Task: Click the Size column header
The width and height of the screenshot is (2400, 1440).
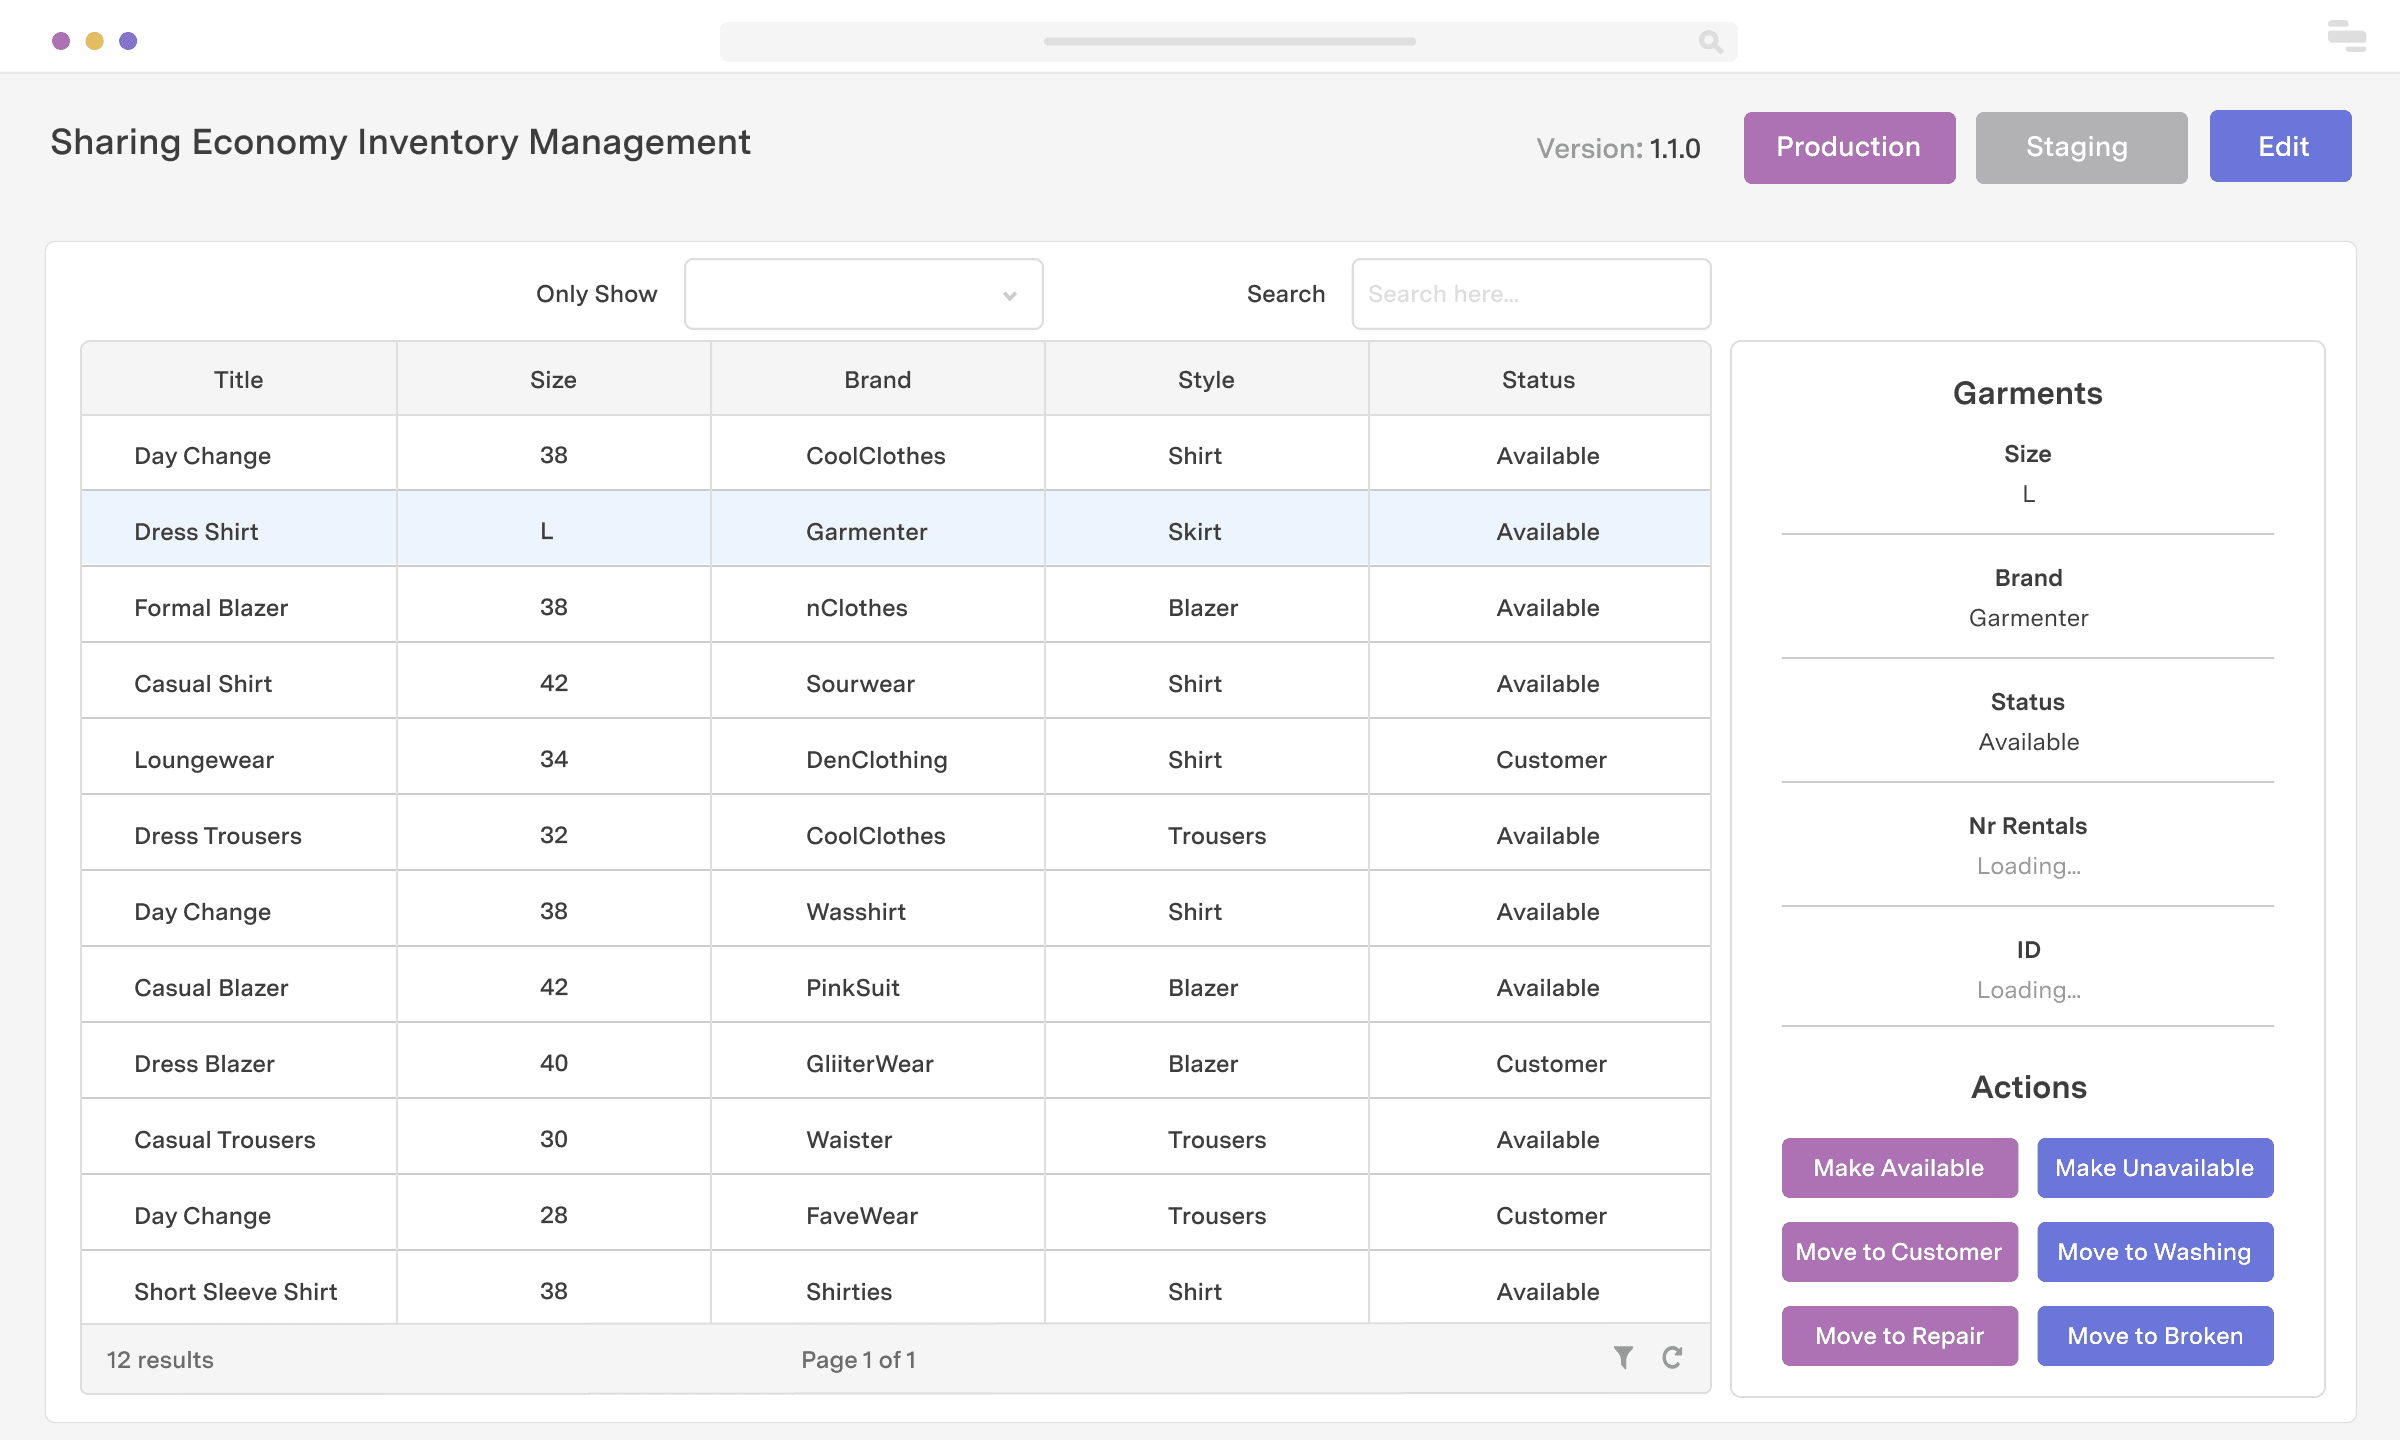Action: tap(552, 379)
